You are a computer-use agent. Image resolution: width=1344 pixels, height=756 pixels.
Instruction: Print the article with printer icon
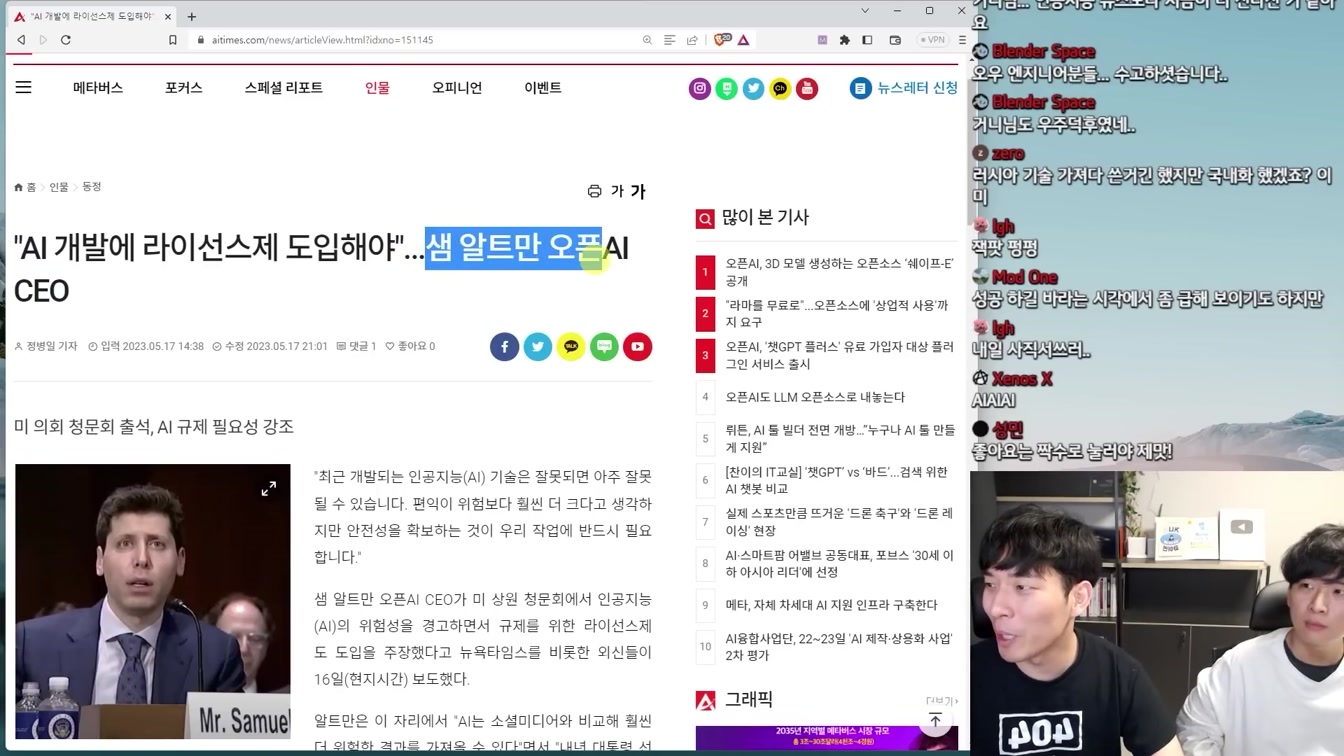coord(595,191)
